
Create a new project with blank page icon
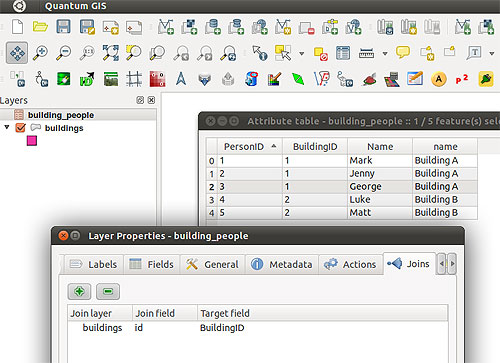coord(17,26)
